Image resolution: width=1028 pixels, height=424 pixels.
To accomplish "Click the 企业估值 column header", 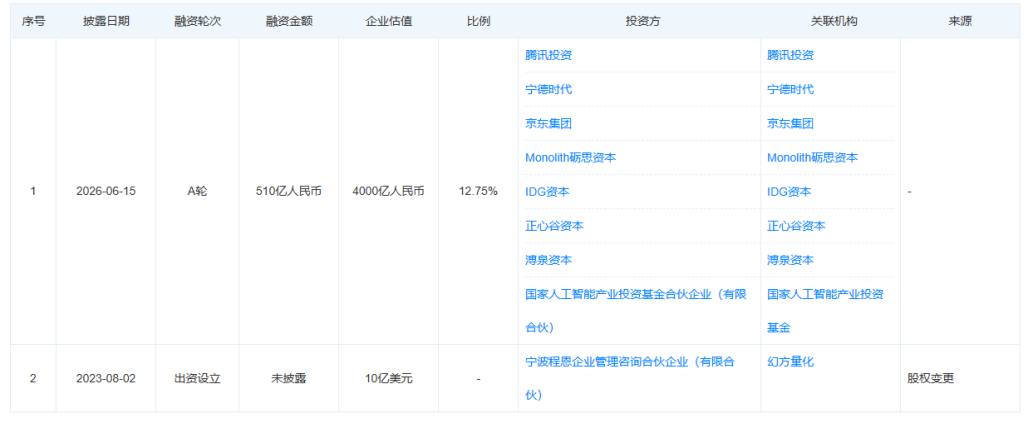I will [x=389, y=21].
